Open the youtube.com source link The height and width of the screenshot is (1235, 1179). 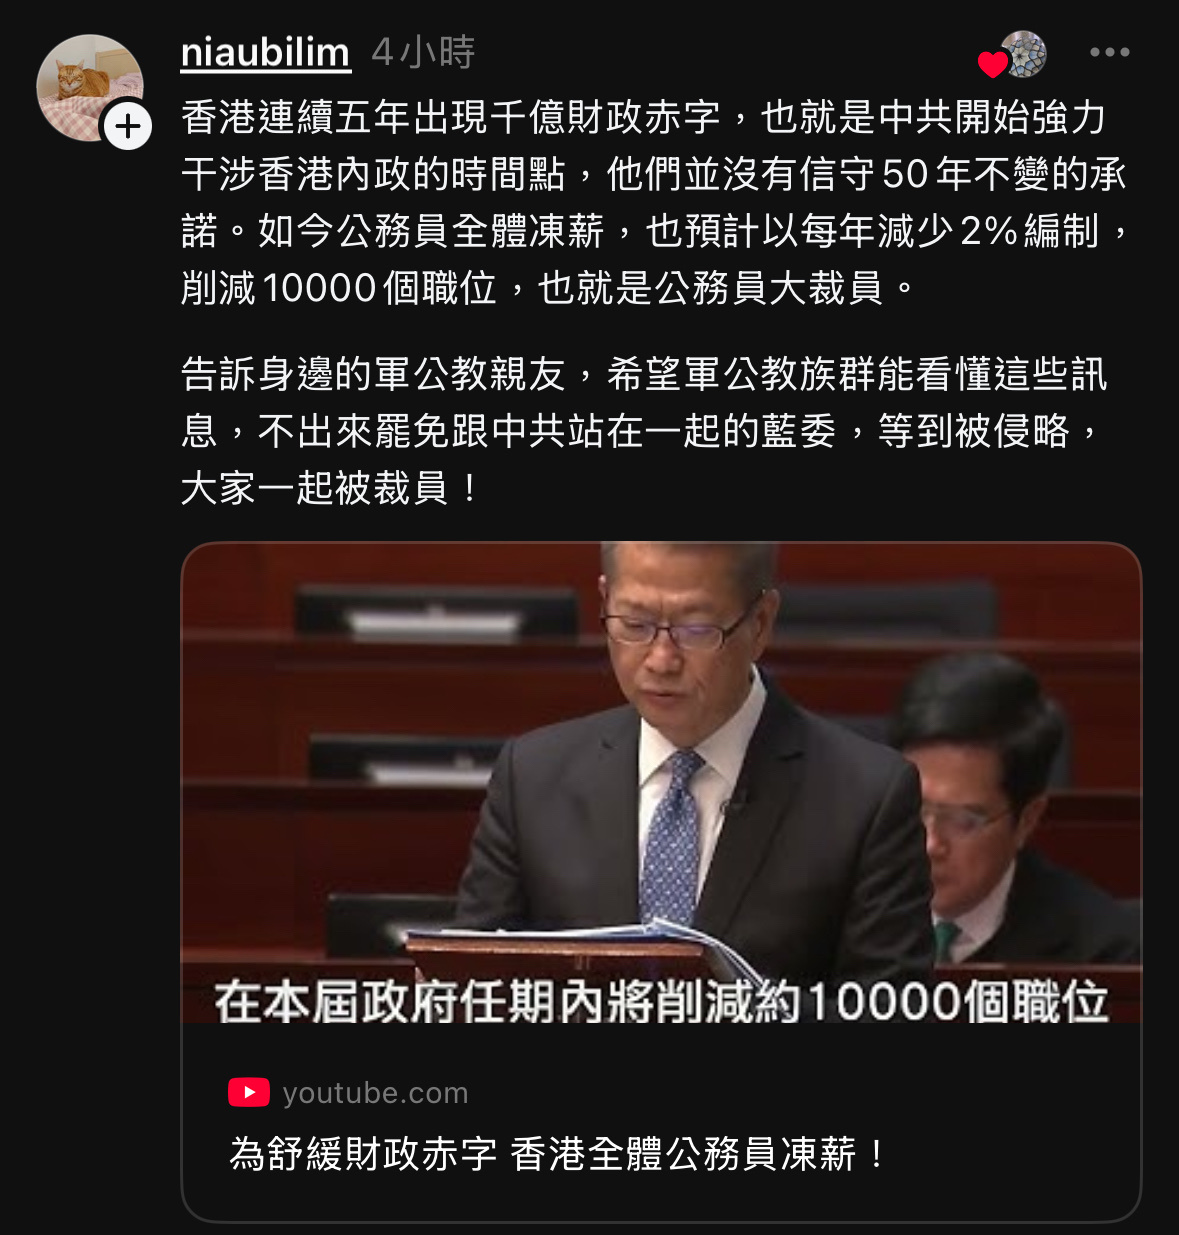pyautogui.click(x=375, y=1093)
